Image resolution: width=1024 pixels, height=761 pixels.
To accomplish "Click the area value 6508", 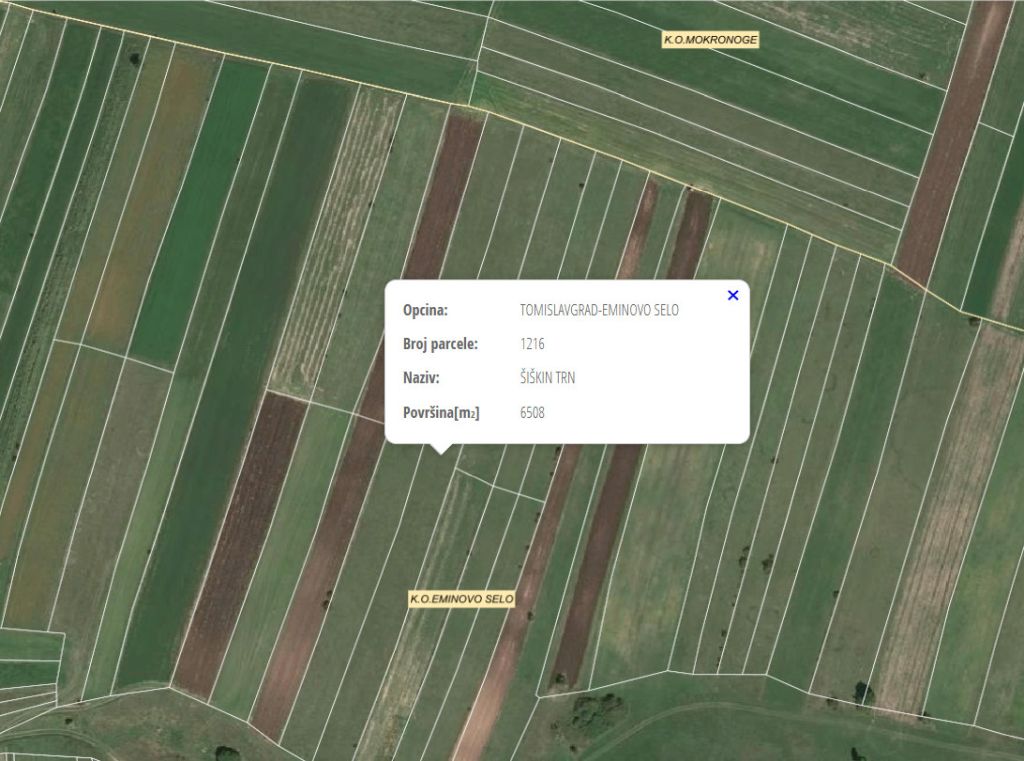I will click(x=532, y=412).
